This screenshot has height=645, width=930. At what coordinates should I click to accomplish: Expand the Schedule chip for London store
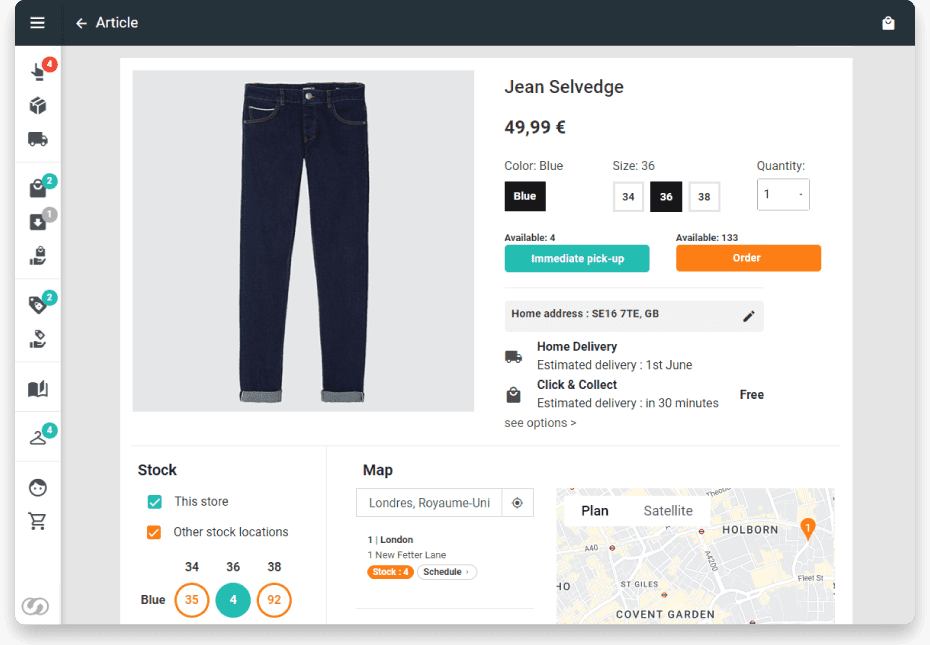click(447, 572)
